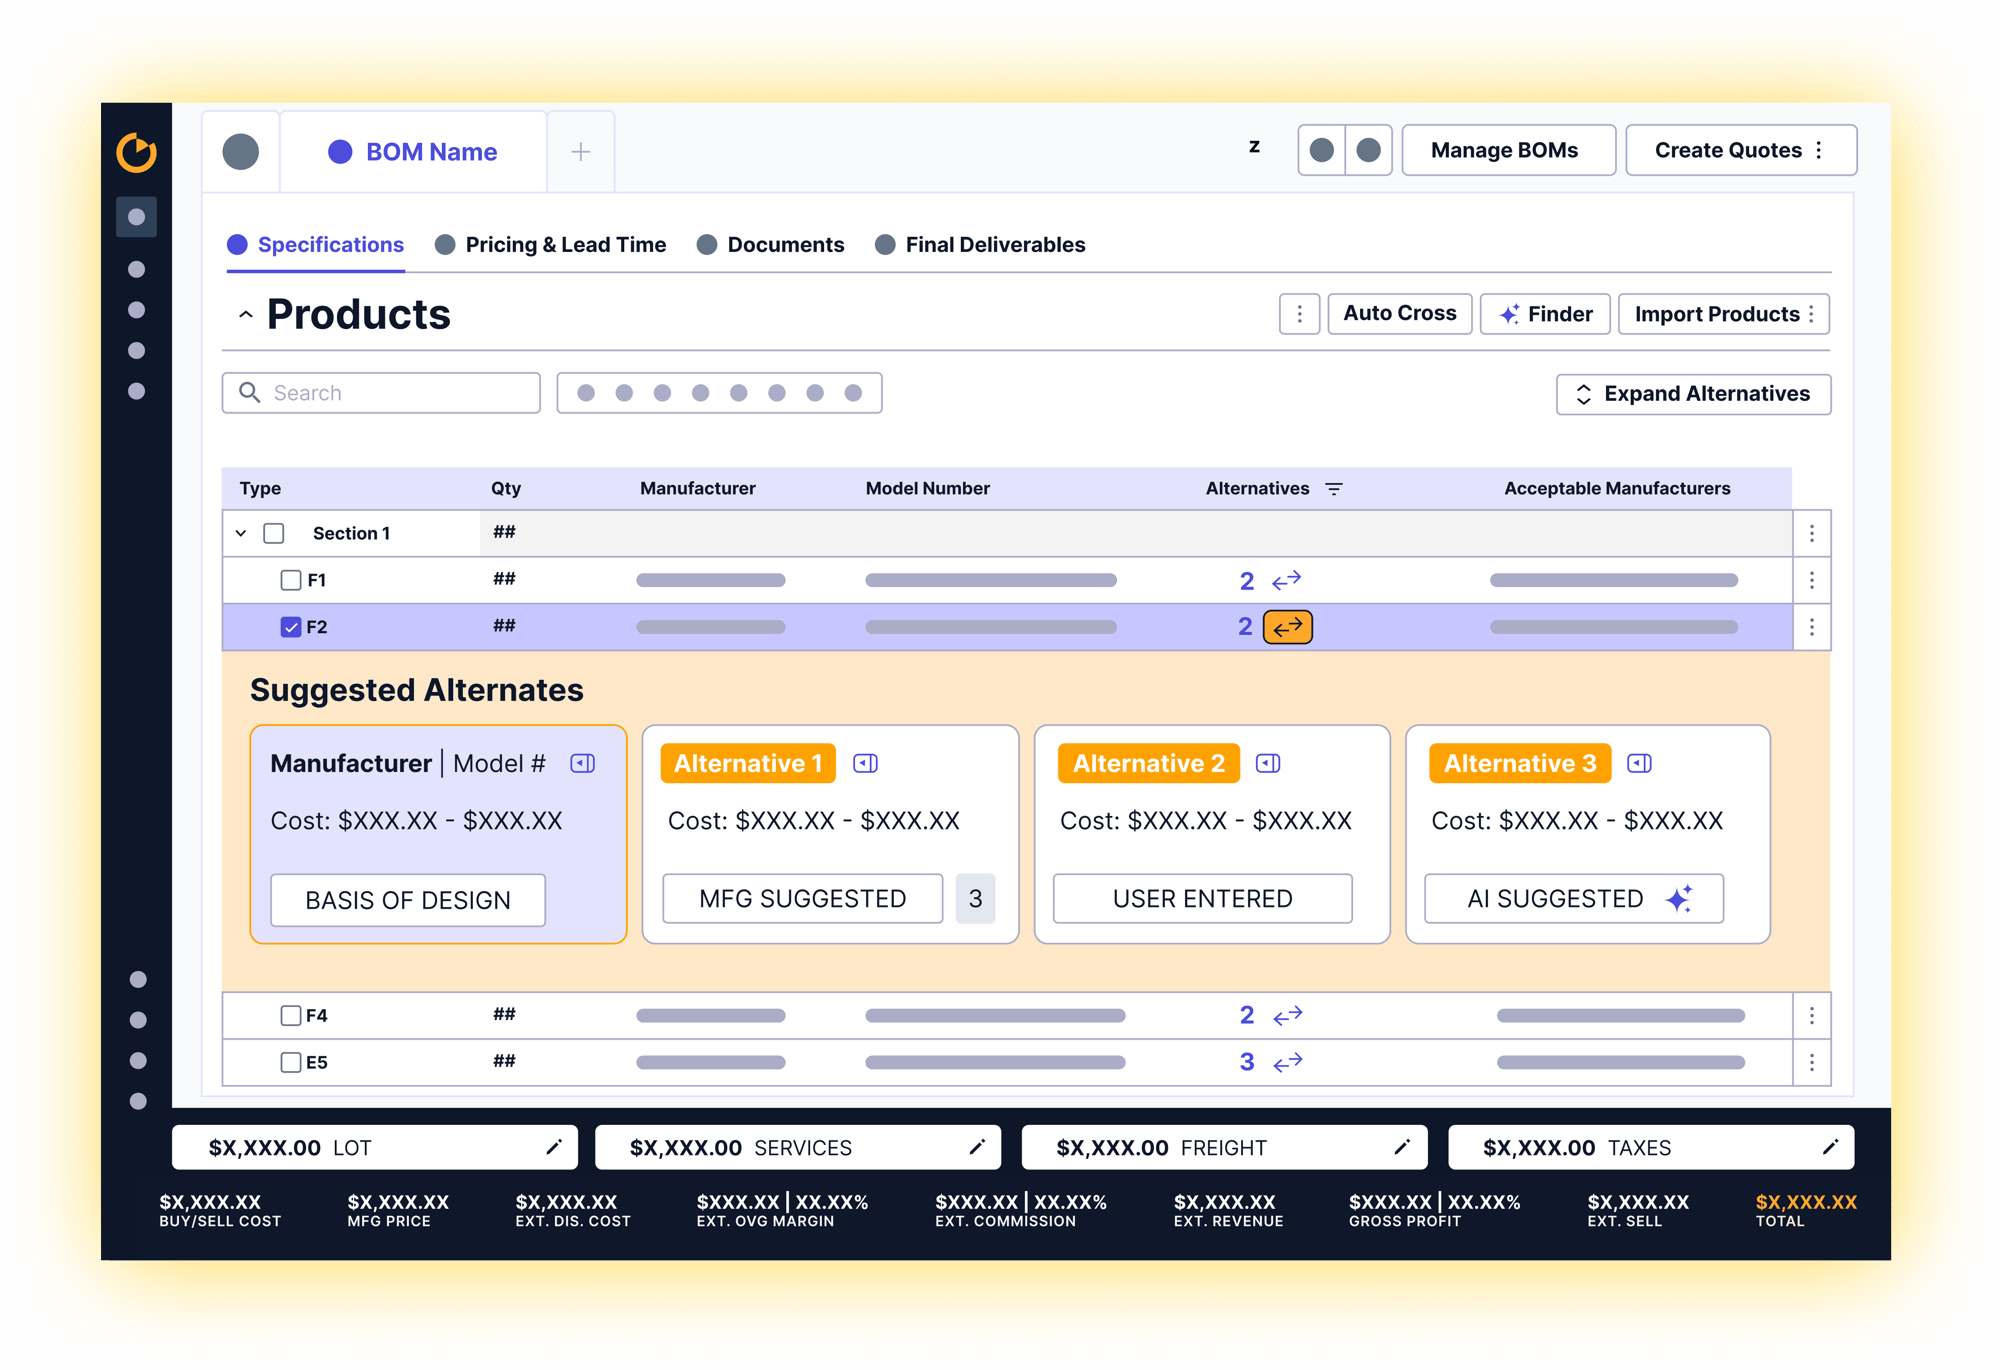Viewport: 2000px width, 1370px height.
Task: Collapse the Products section caret
Action: (x=245, y=315)
